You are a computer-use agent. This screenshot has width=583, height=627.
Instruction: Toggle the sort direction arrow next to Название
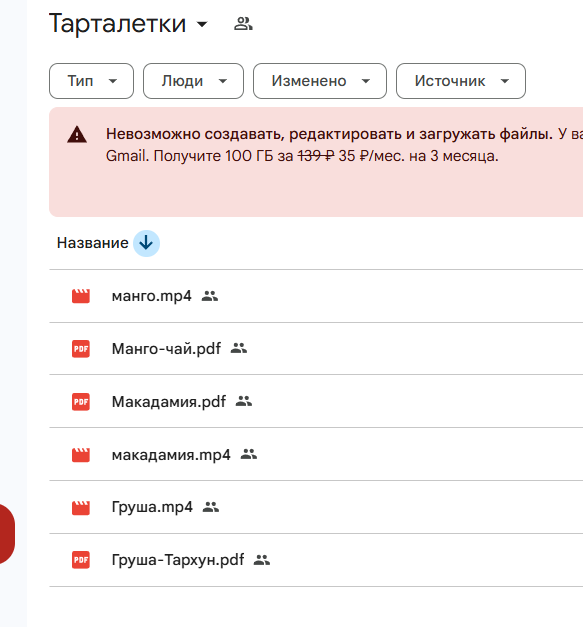[146, 243]
